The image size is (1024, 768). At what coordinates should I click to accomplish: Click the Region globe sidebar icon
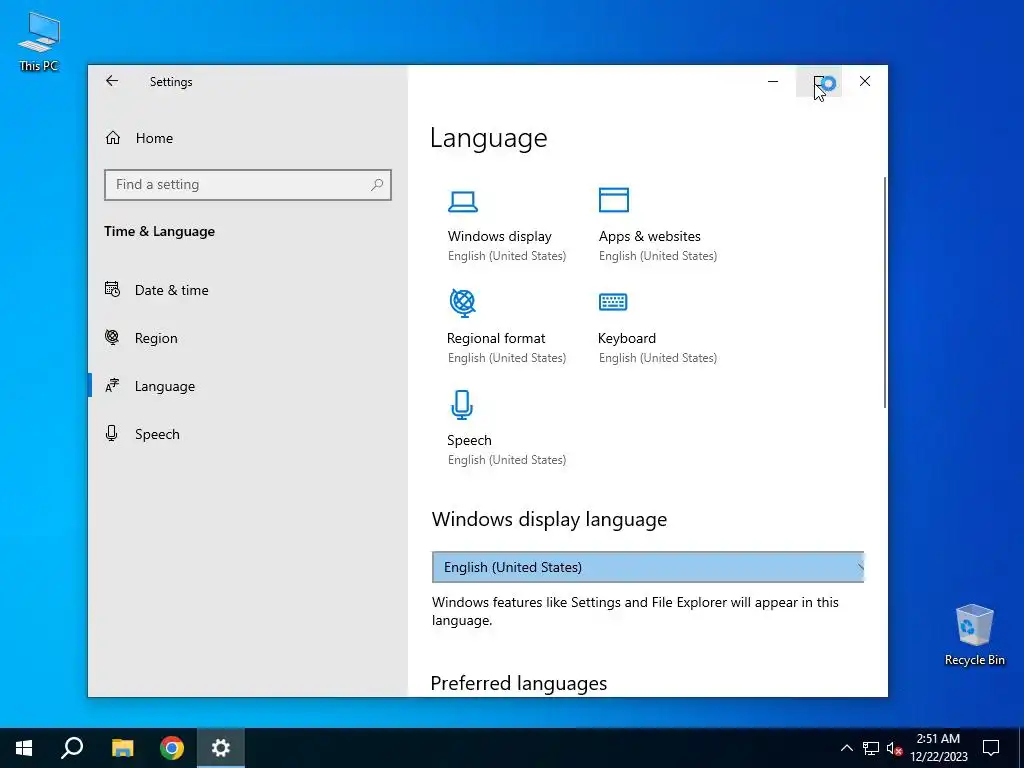112,337
